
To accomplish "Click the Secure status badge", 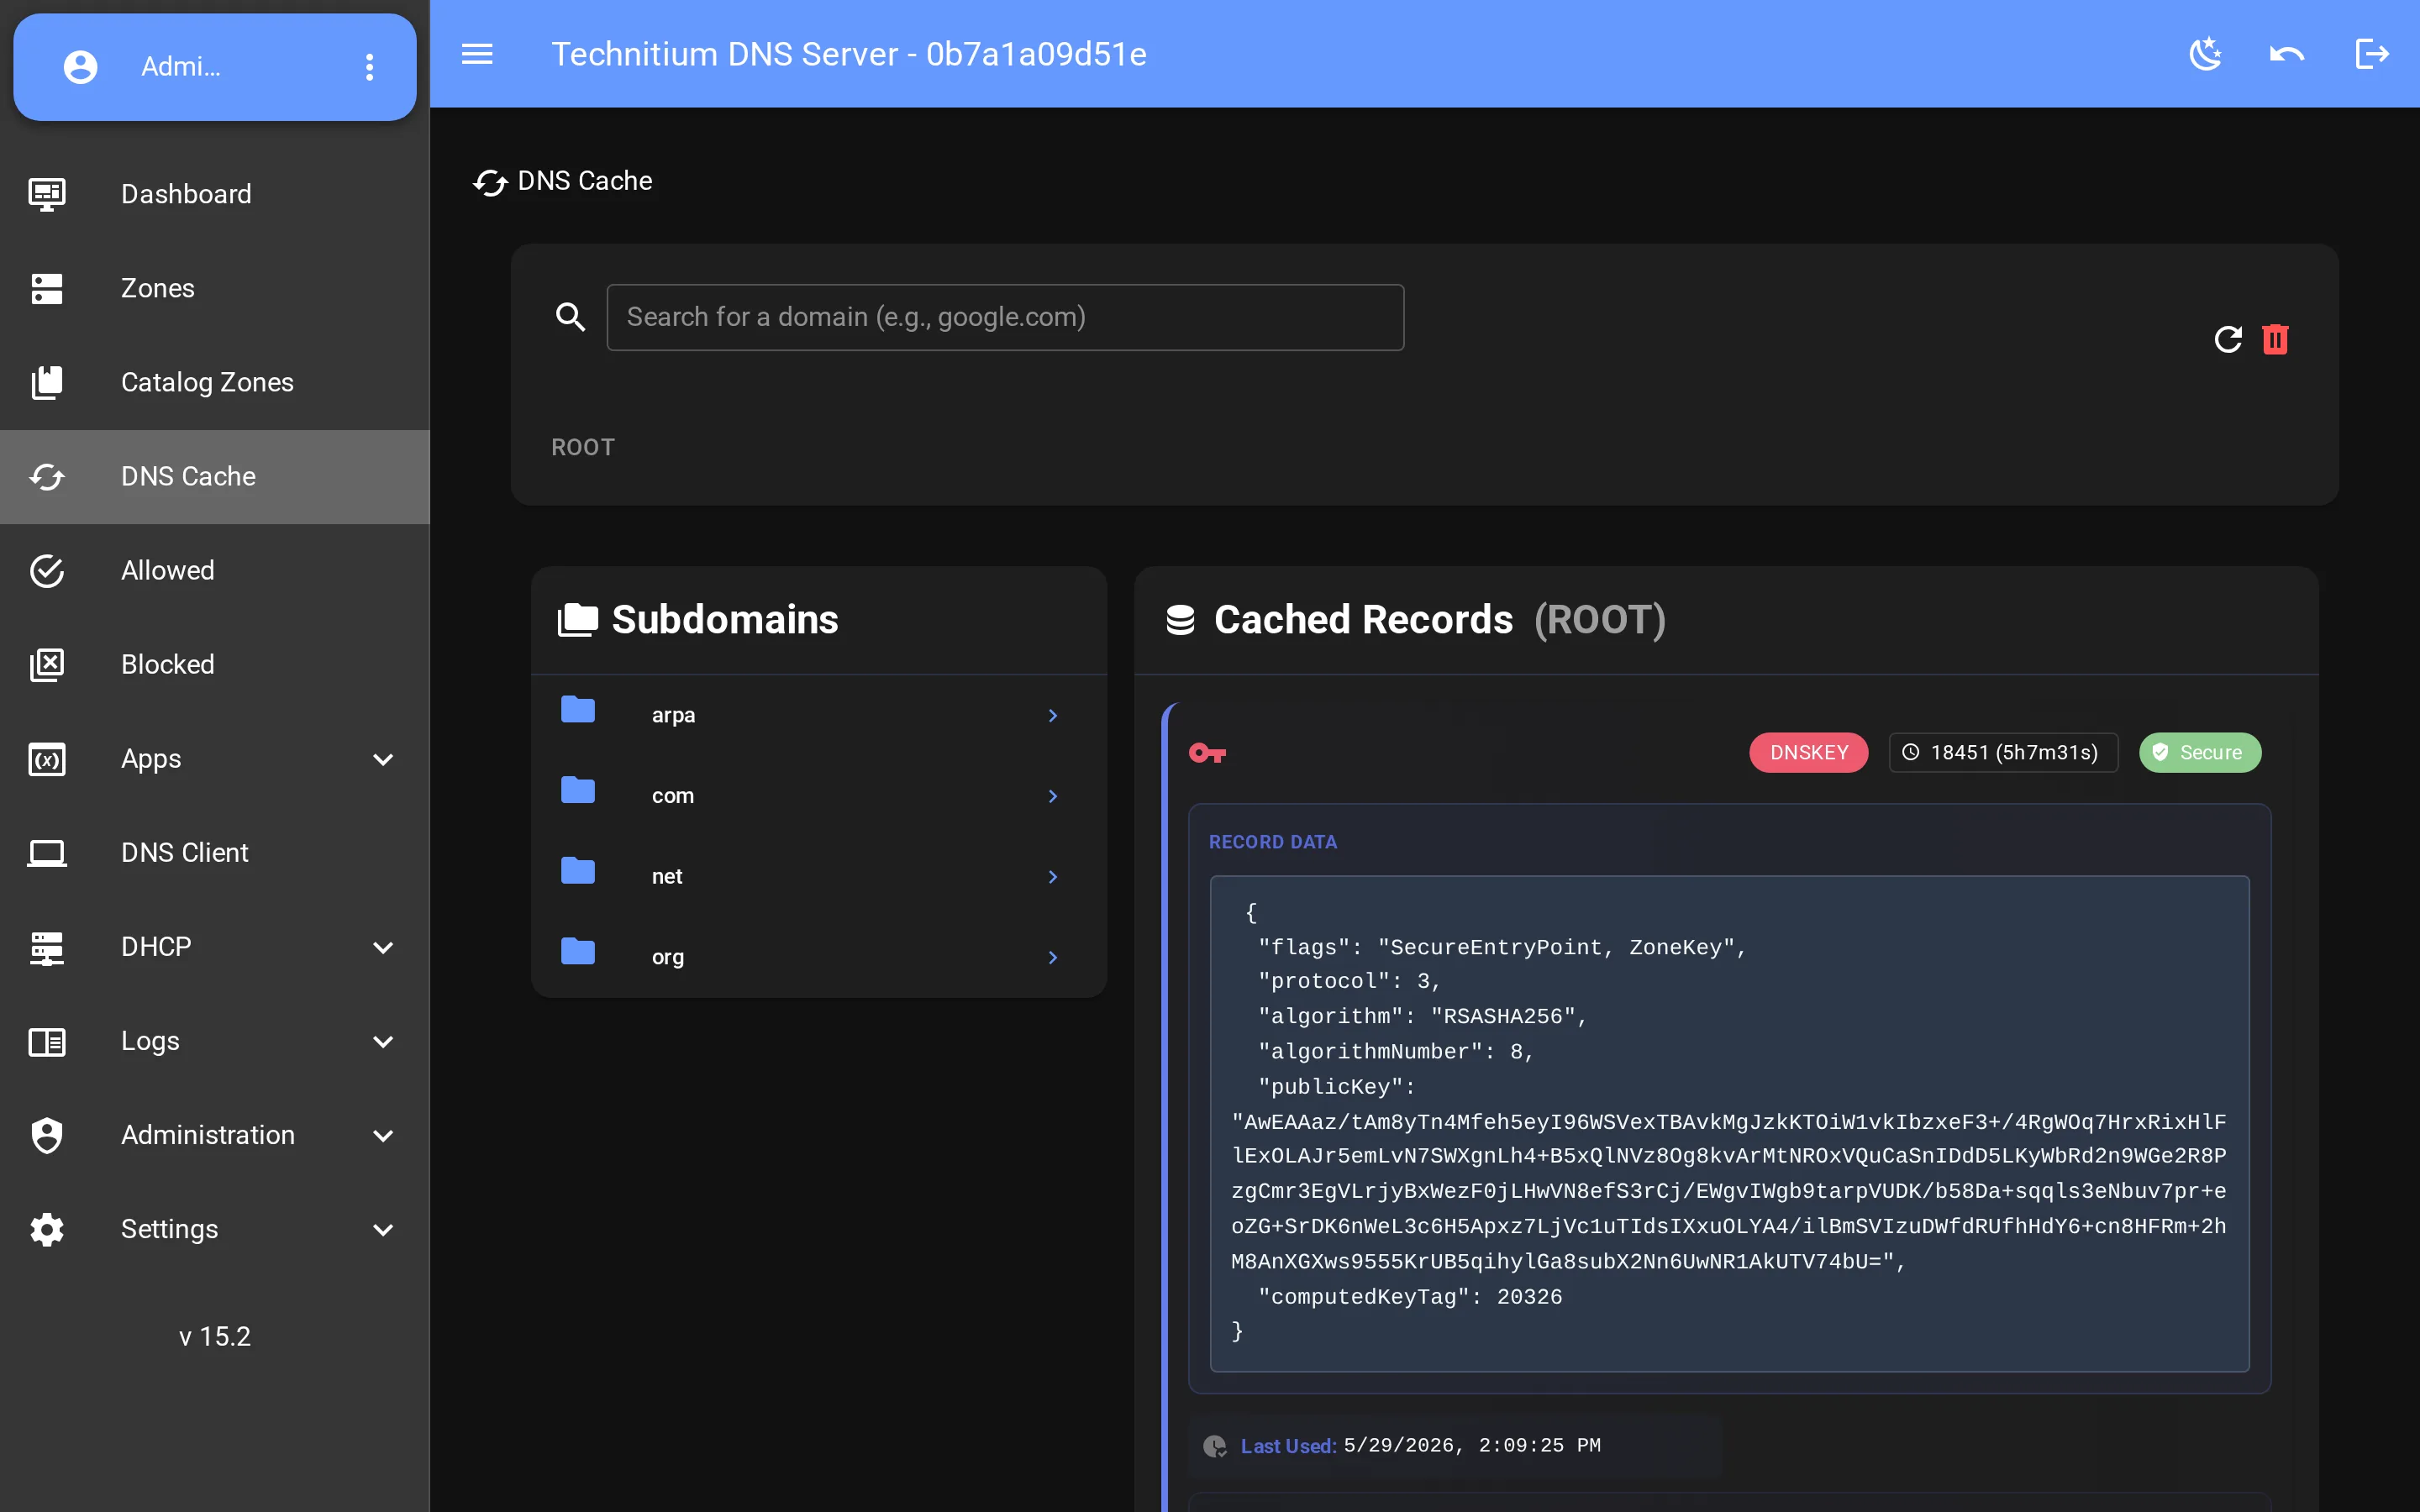I will click(2200, 752).
